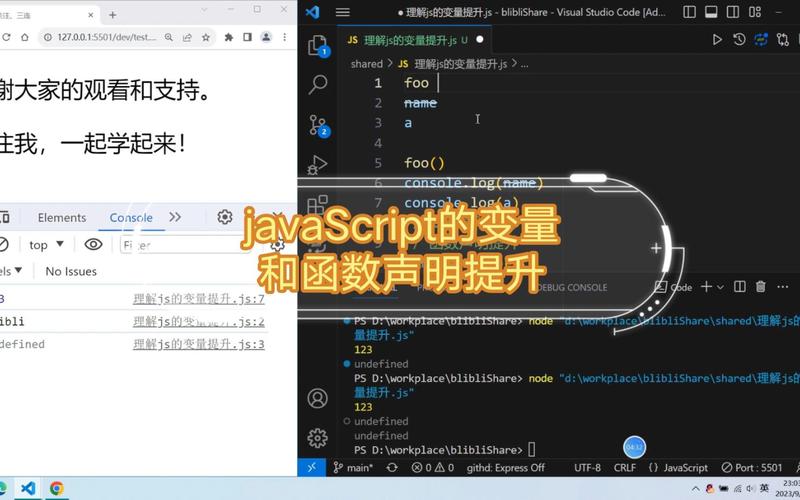Open source link 理解js的变量提升.js:2
The height and width of the screenshot is (500, 800).
(x=198, y=321)
